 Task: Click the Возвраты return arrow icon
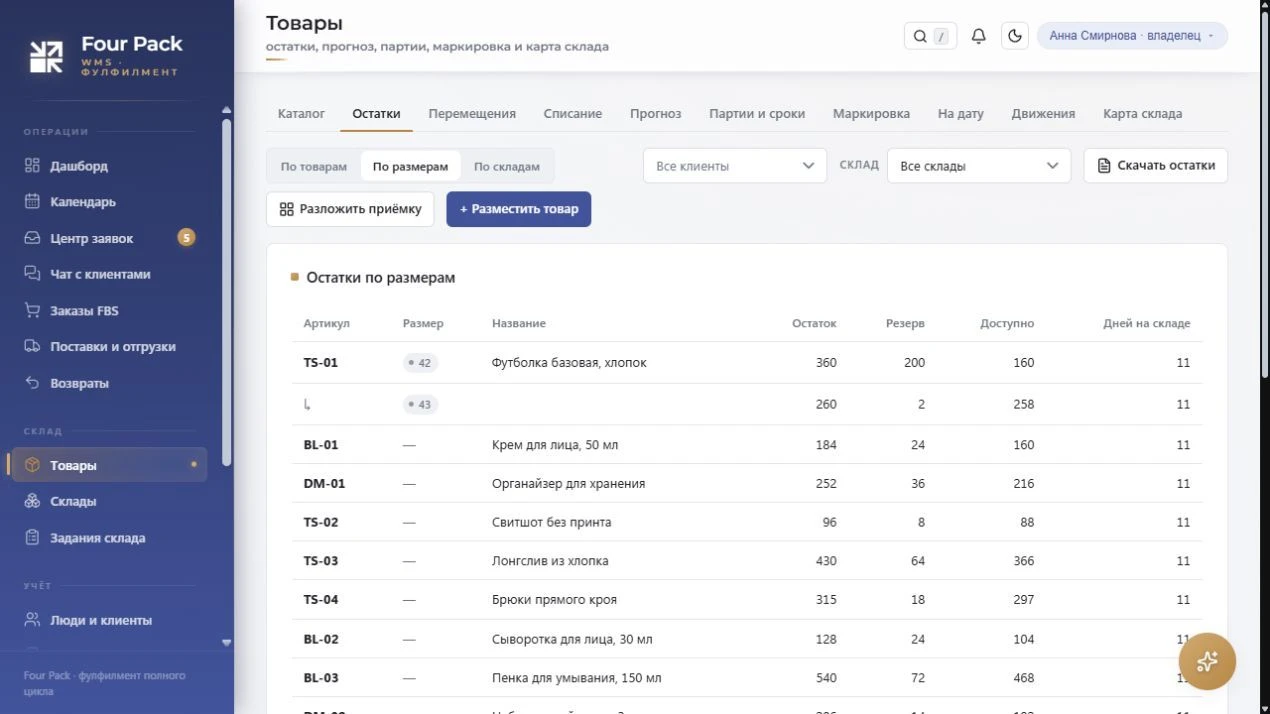coord(32,383)
